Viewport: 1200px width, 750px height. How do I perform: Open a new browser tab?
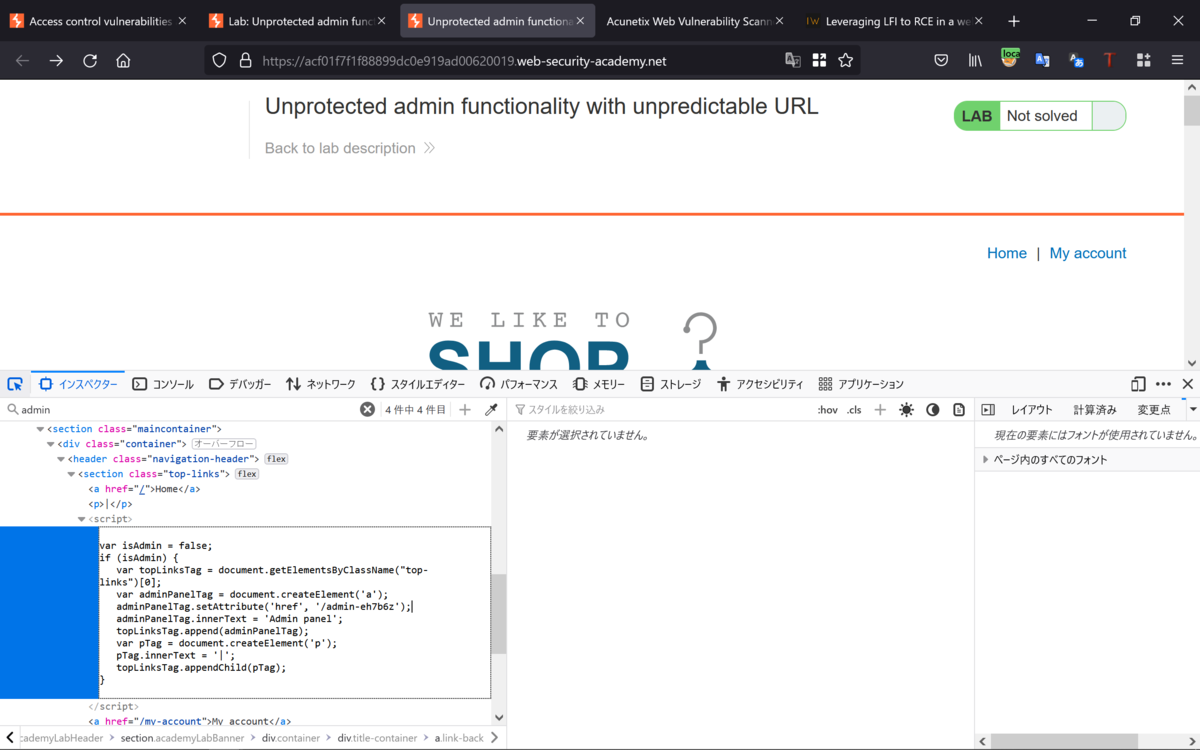pyautogui.click(x=1014, y=21)
